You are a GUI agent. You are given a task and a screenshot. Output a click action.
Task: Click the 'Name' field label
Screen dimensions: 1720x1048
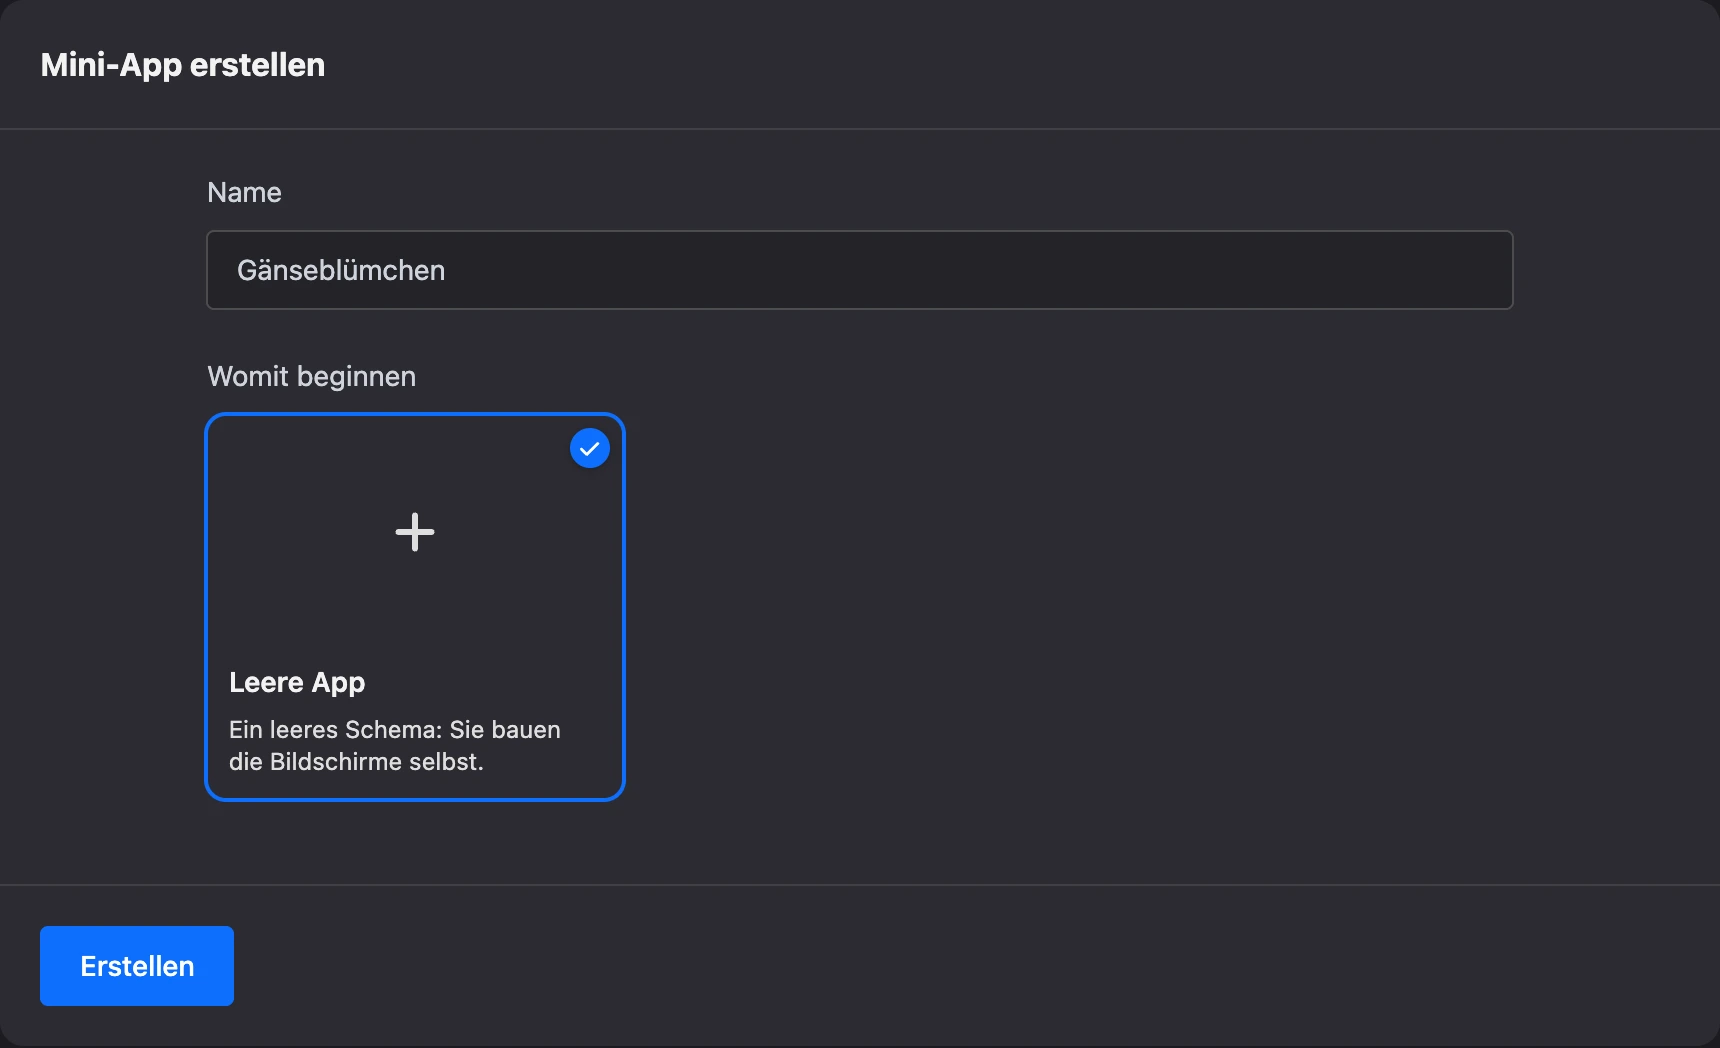click(244, 192)
